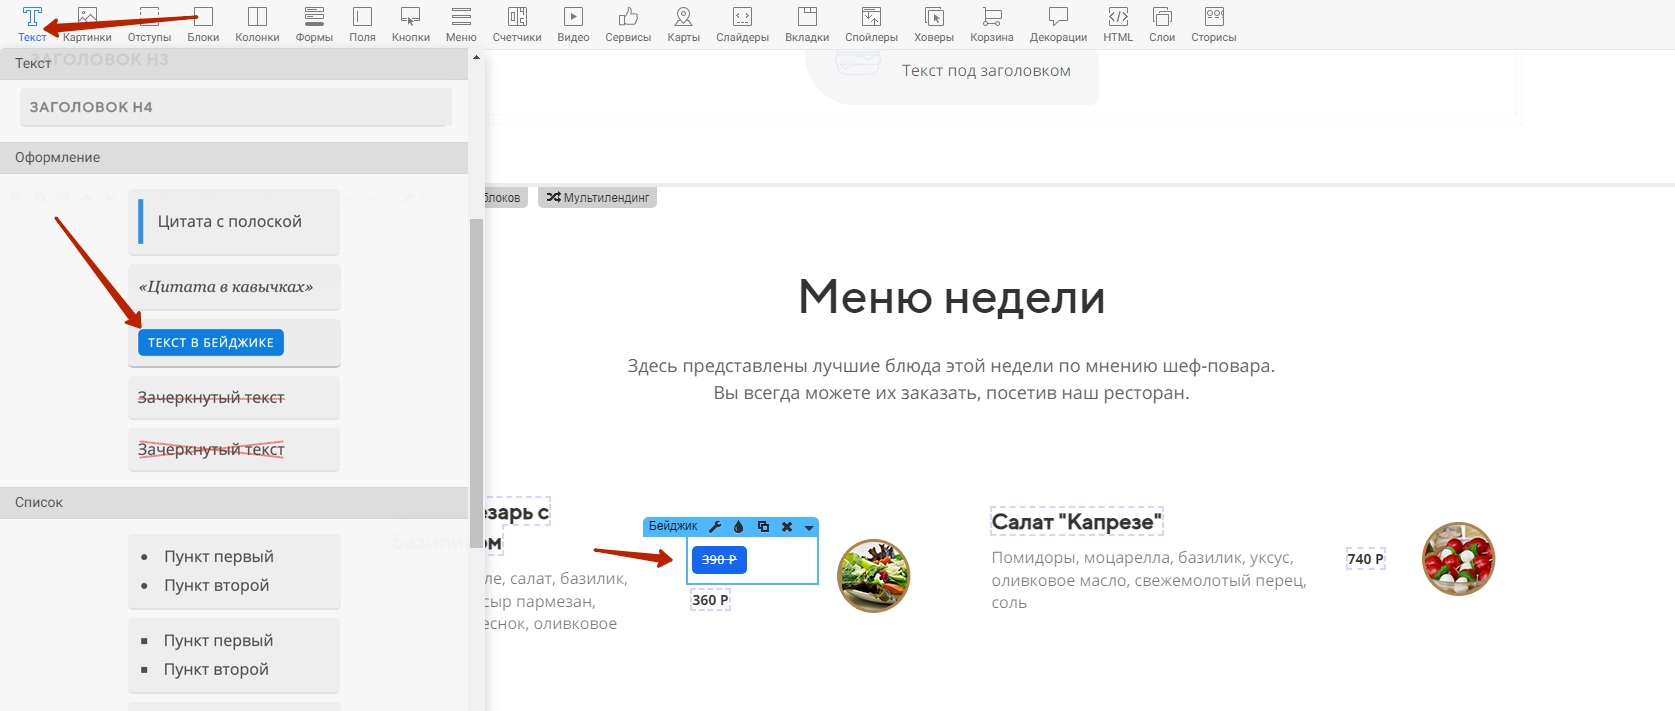Open the Блоки category
Image resolution: width=1675 pixels, height=711 pixels.
coord(203,25)
